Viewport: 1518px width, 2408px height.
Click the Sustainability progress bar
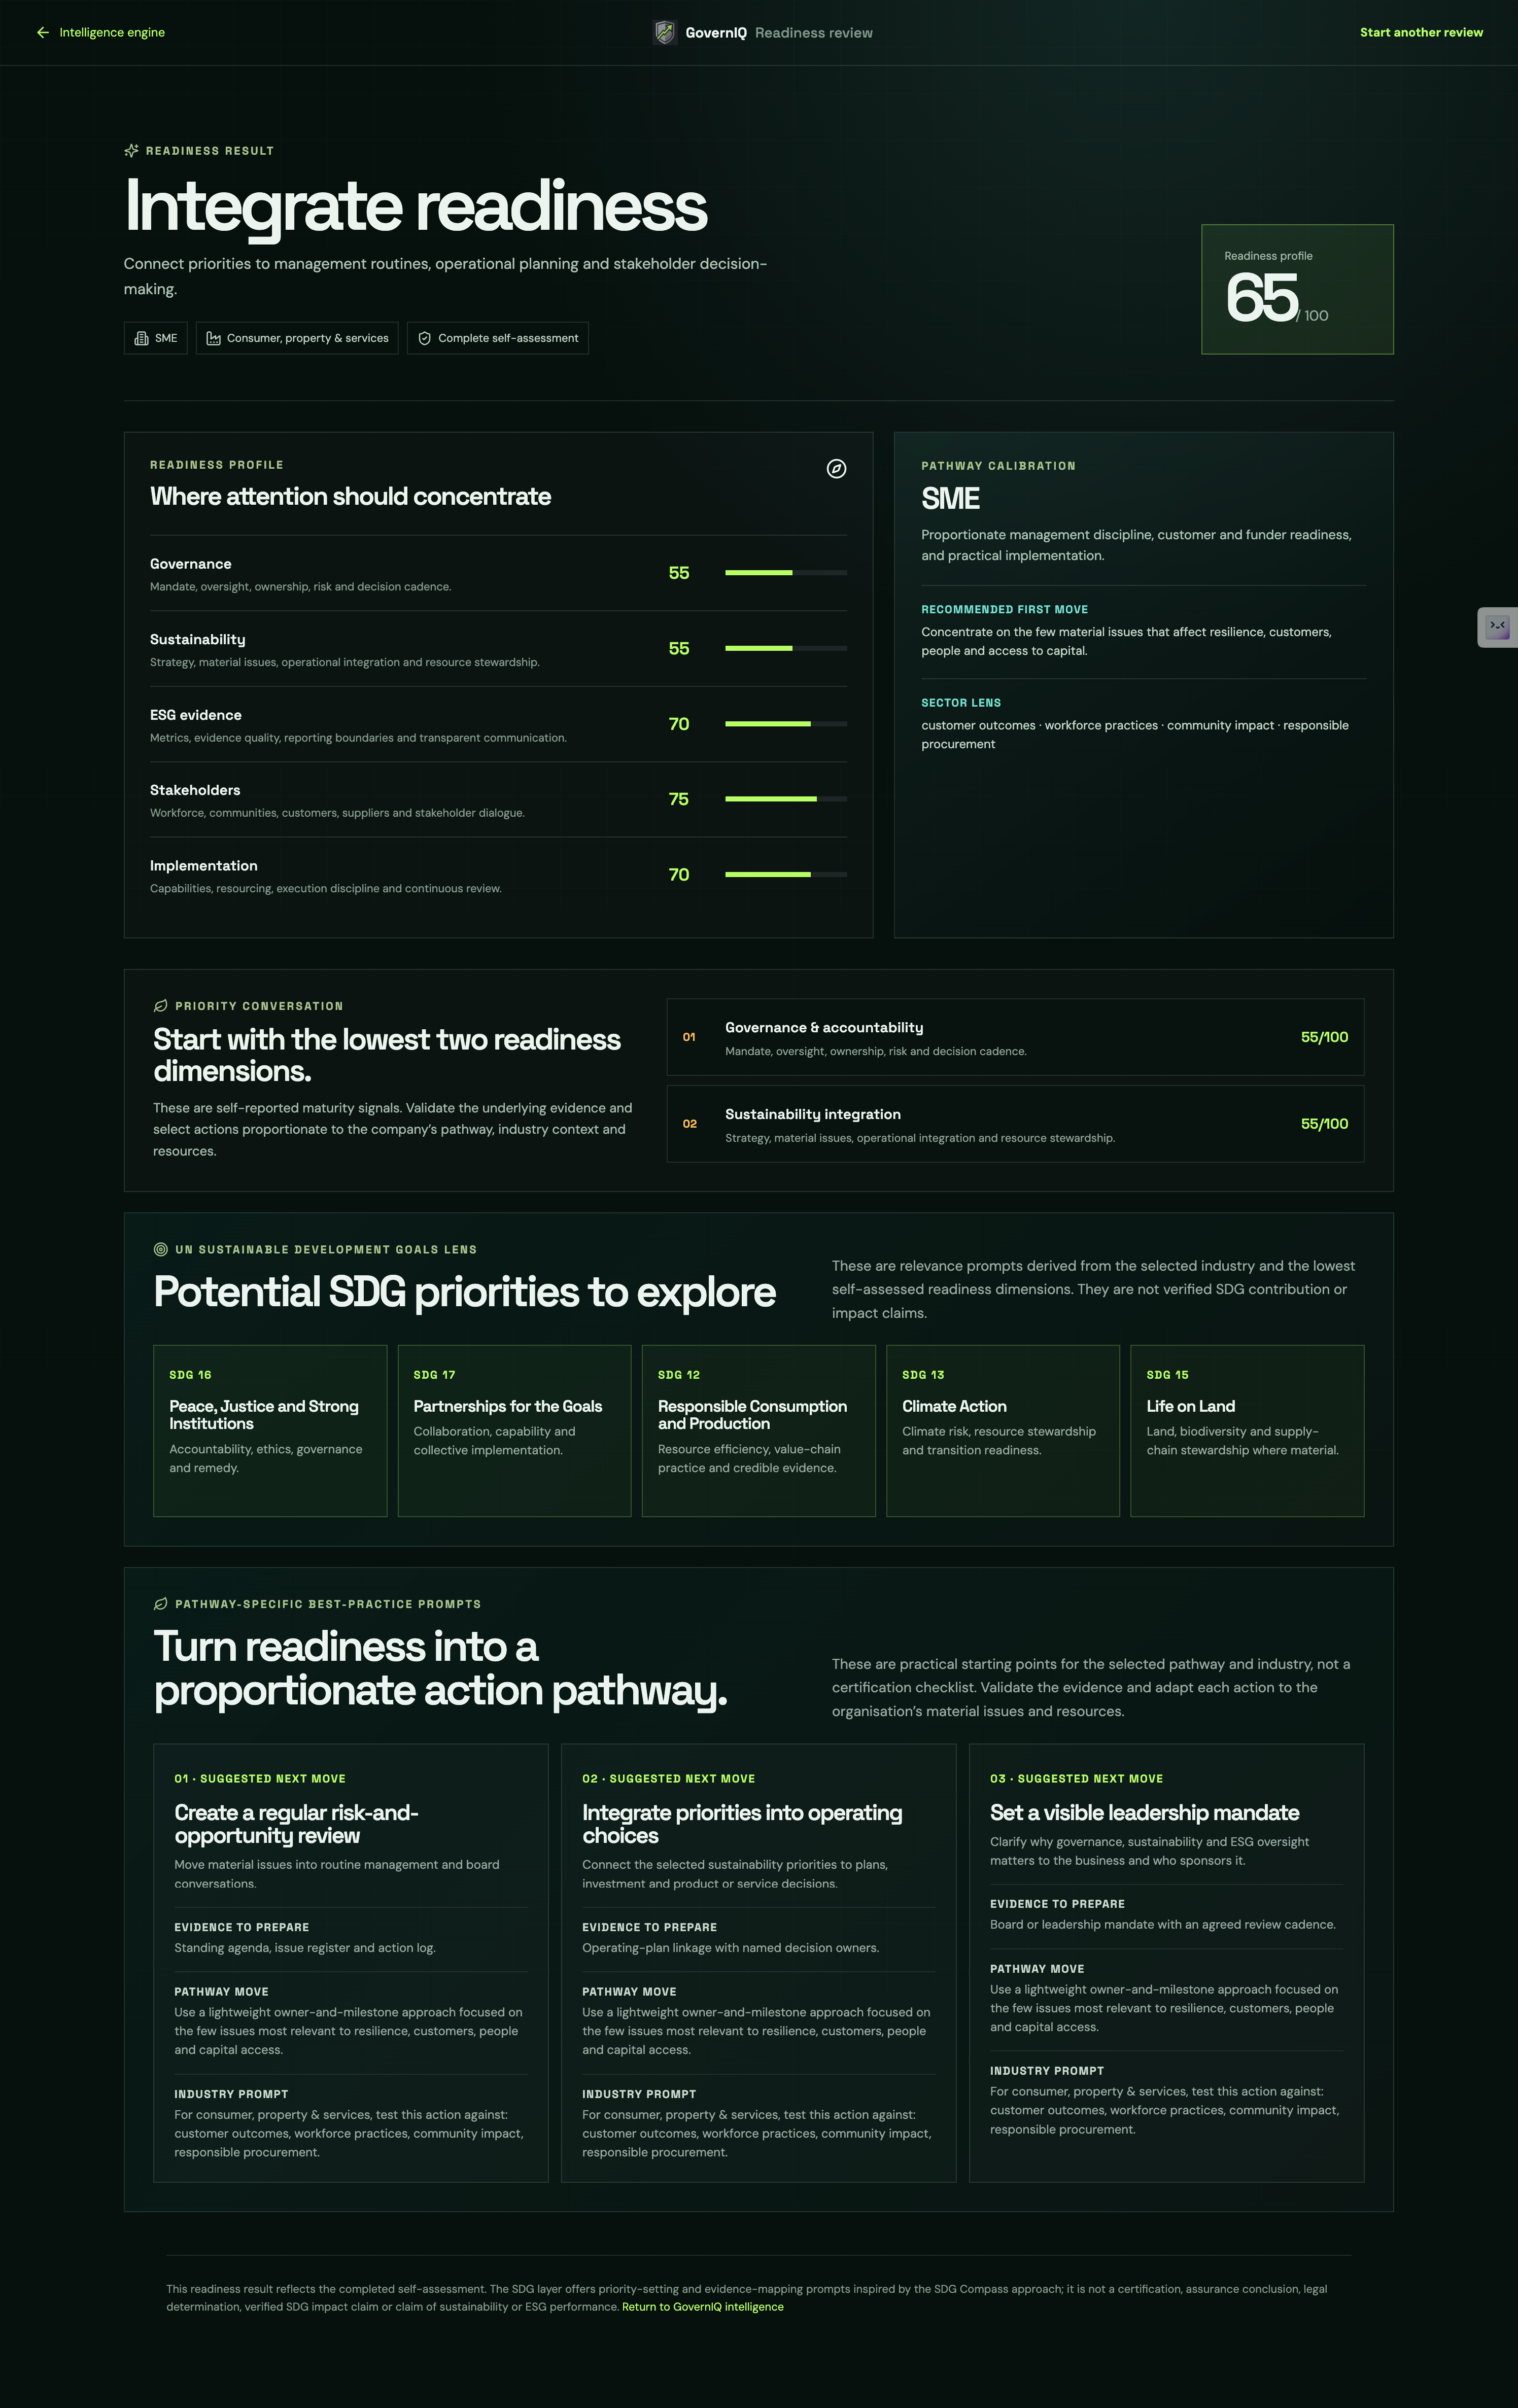tap(786, 648)
